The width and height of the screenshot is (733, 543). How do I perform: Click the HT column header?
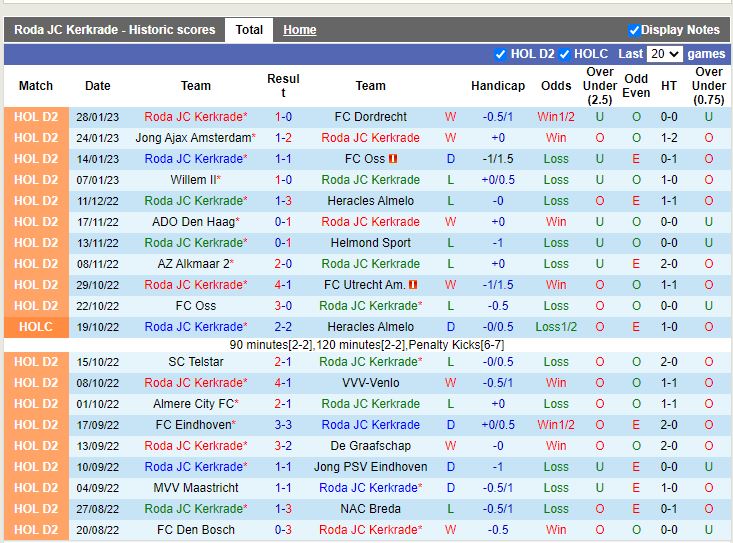pos(668,86)
